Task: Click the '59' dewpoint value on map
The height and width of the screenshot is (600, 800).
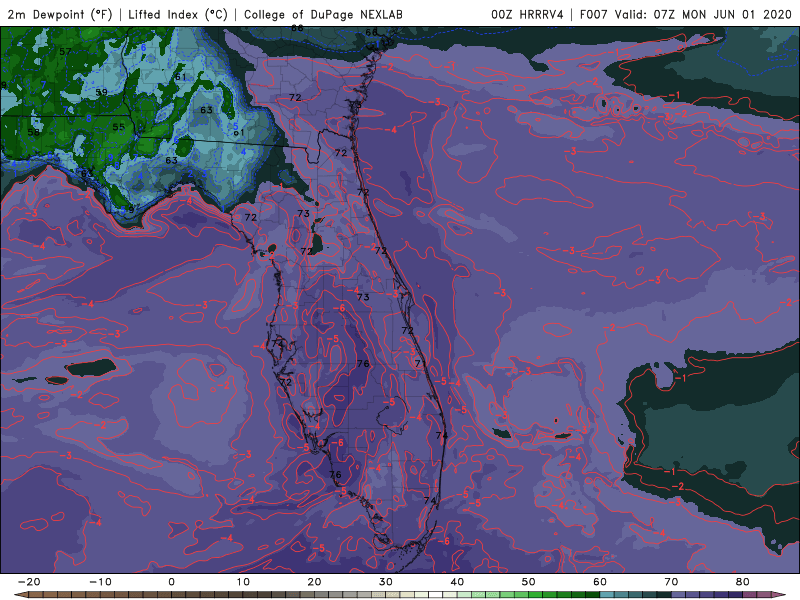Action: 102,92
